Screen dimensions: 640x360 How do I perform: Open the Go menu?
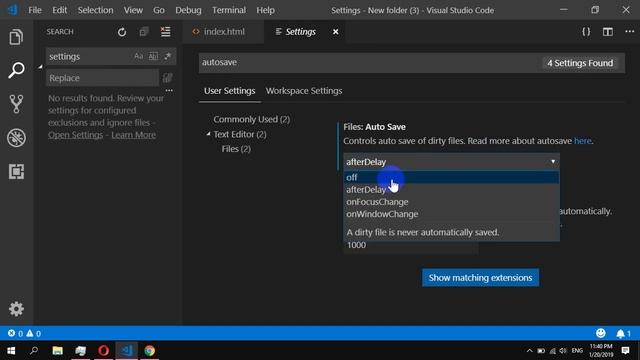pyautogui.click(x=159, y=10)
